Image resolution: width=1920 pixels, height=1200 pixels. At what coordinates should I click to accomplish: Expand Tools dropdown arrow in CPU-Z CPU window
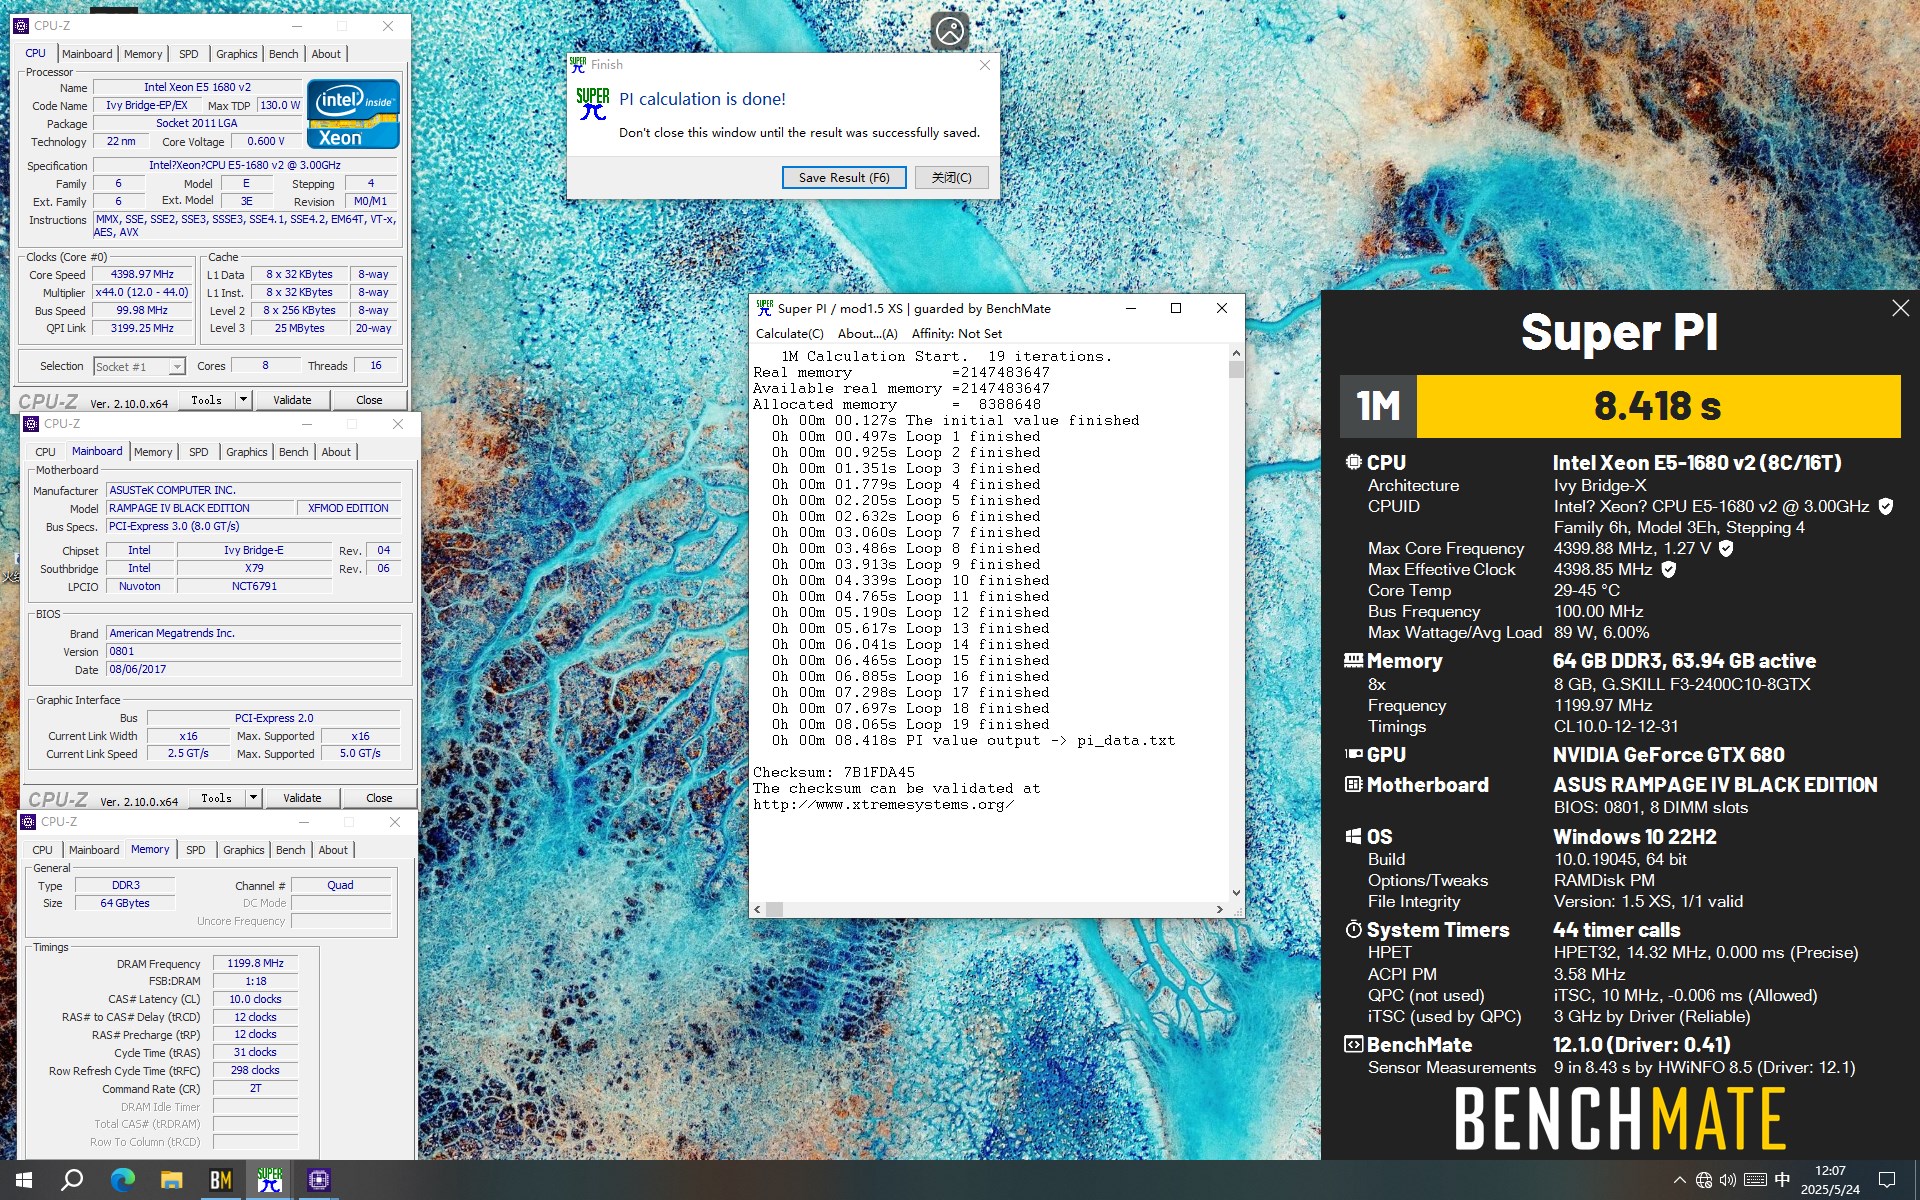243,399
